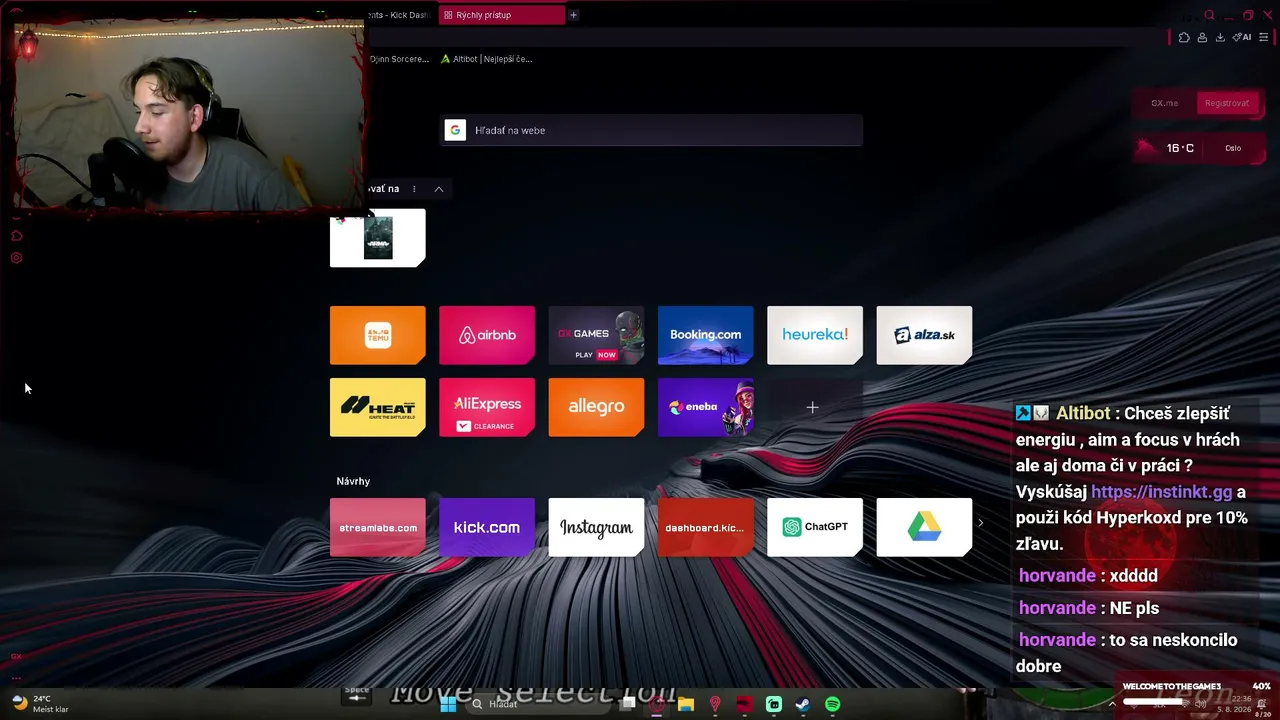Open the game cover thumbnail tile

[x=378, y=238]
